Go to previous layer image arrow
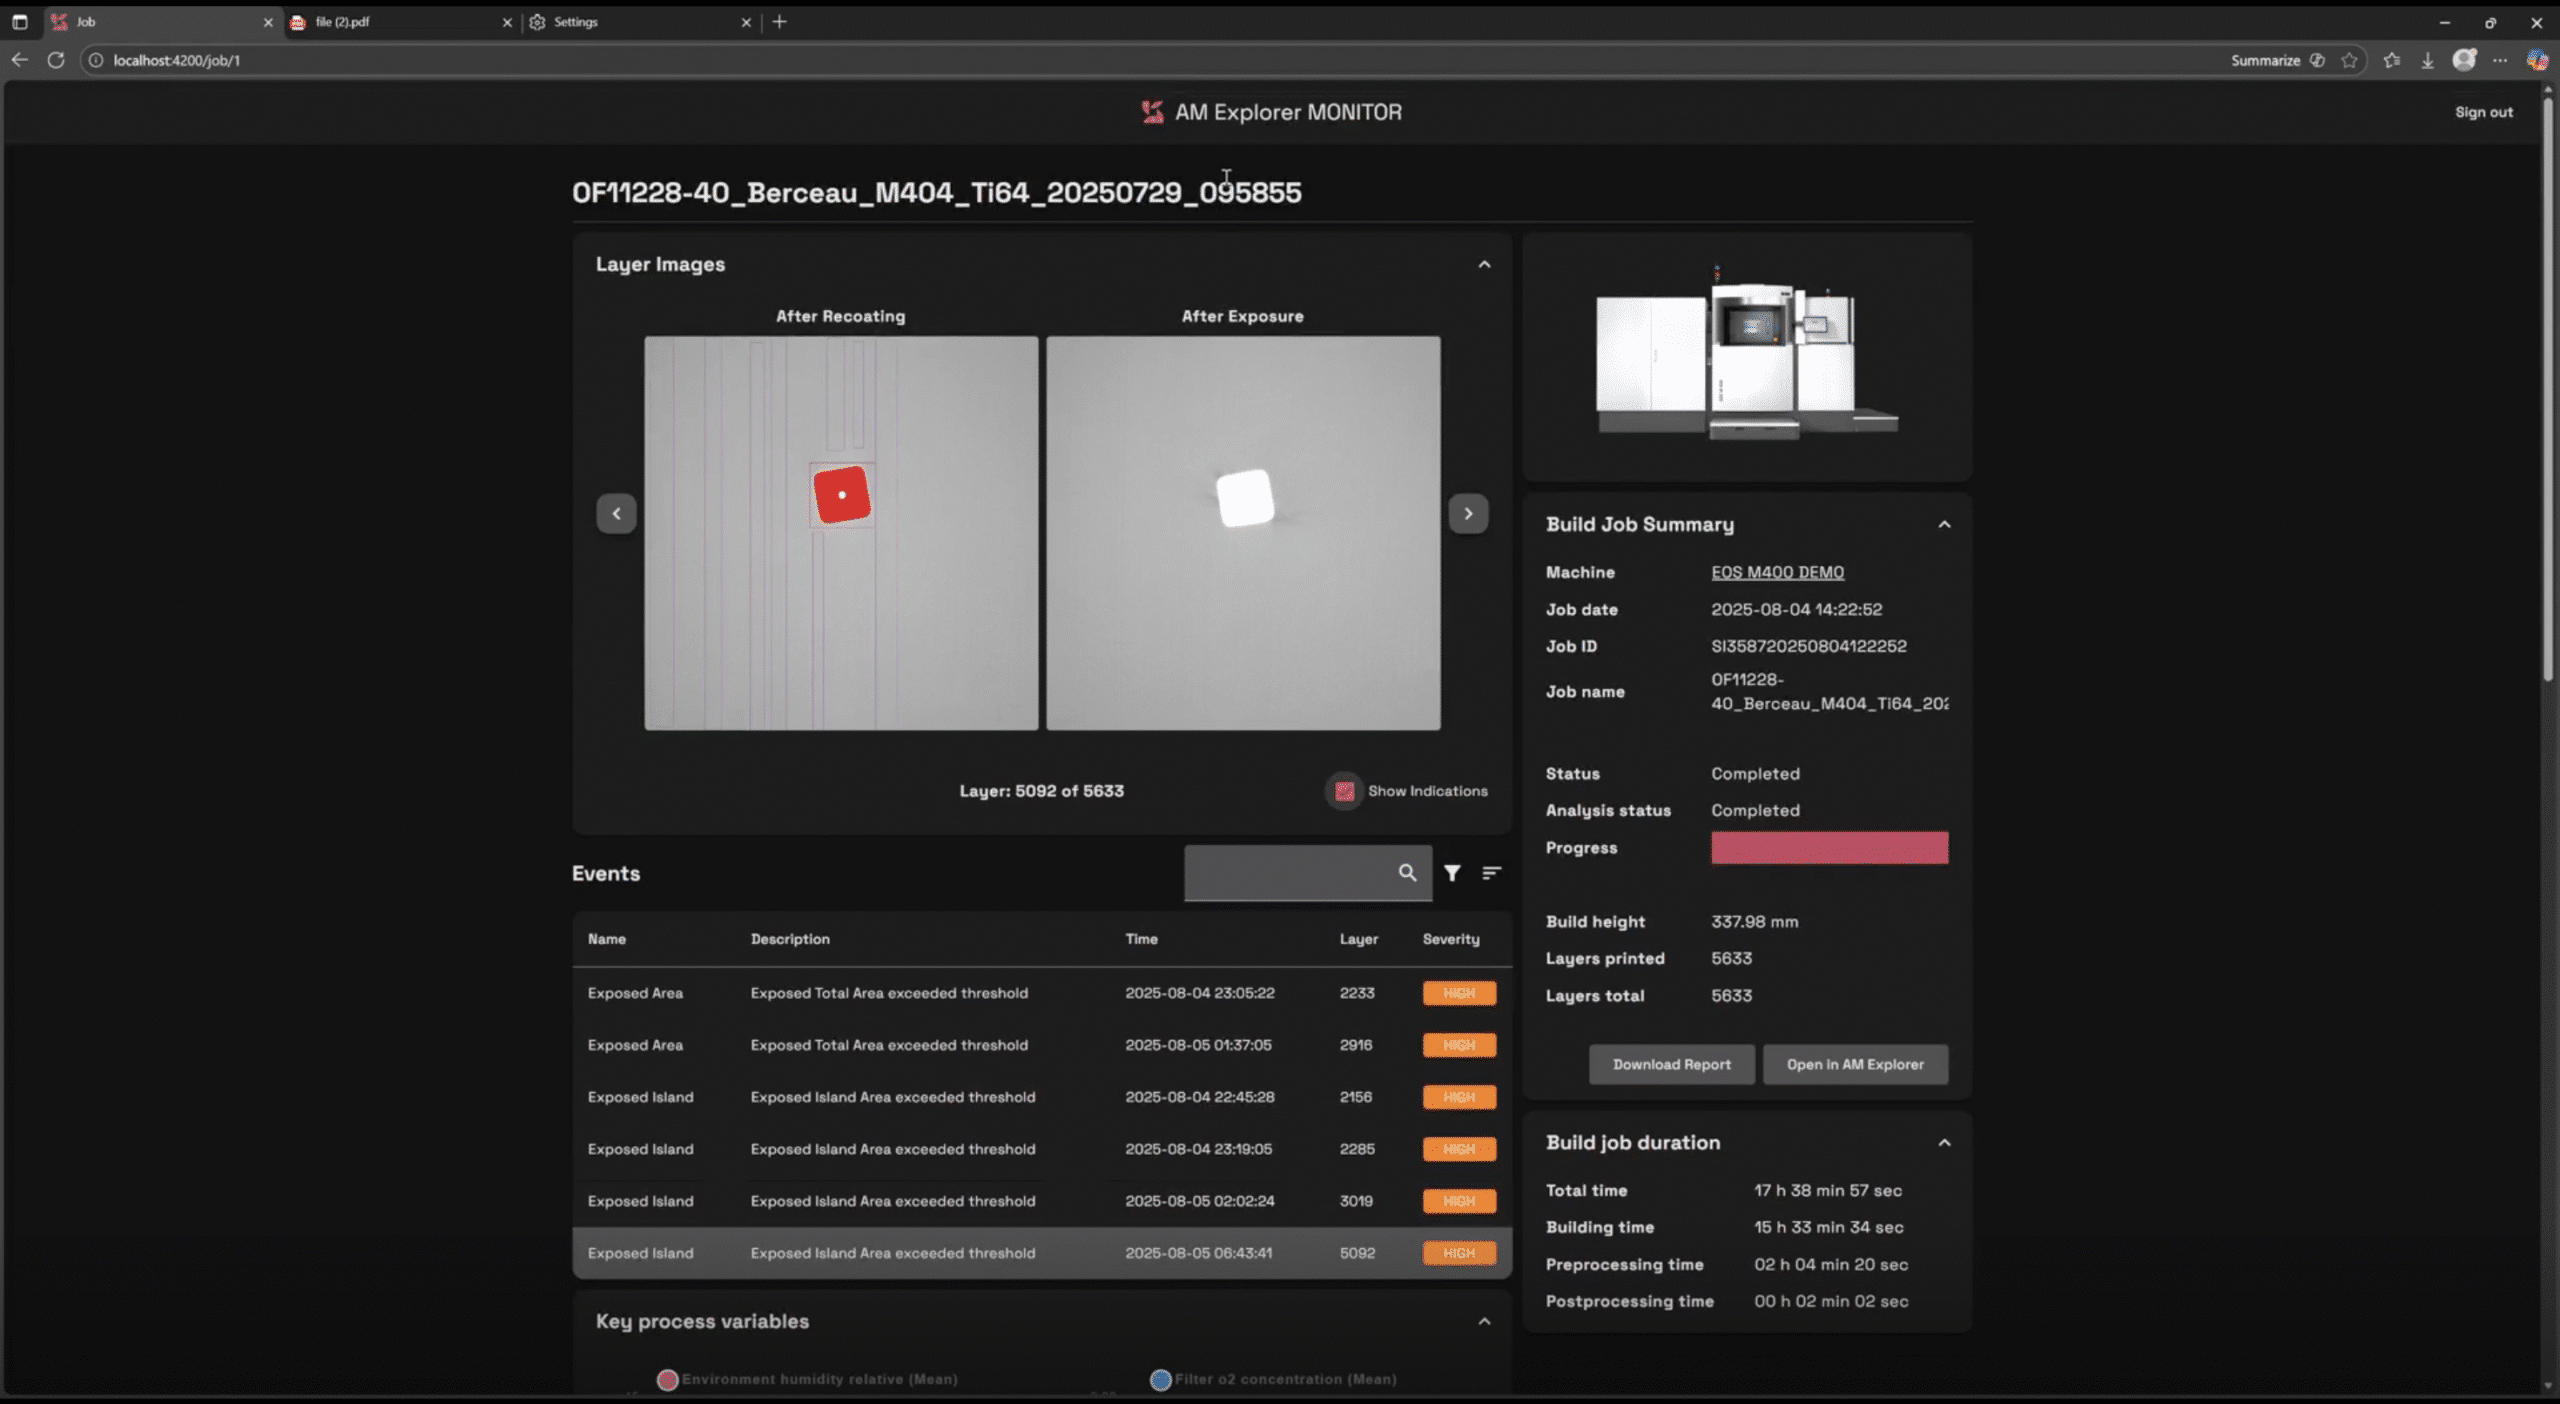This screenshot has width=2560, height=1404. (616, 513)
